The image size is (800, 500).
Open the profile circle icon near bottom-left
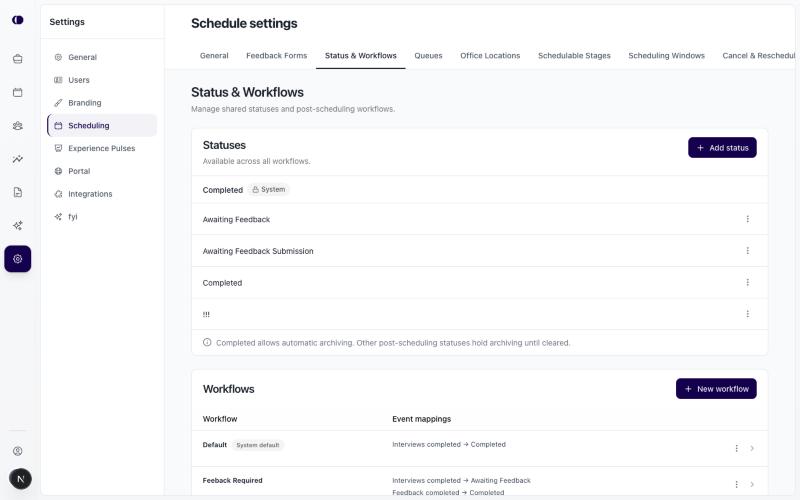[17, 451]
